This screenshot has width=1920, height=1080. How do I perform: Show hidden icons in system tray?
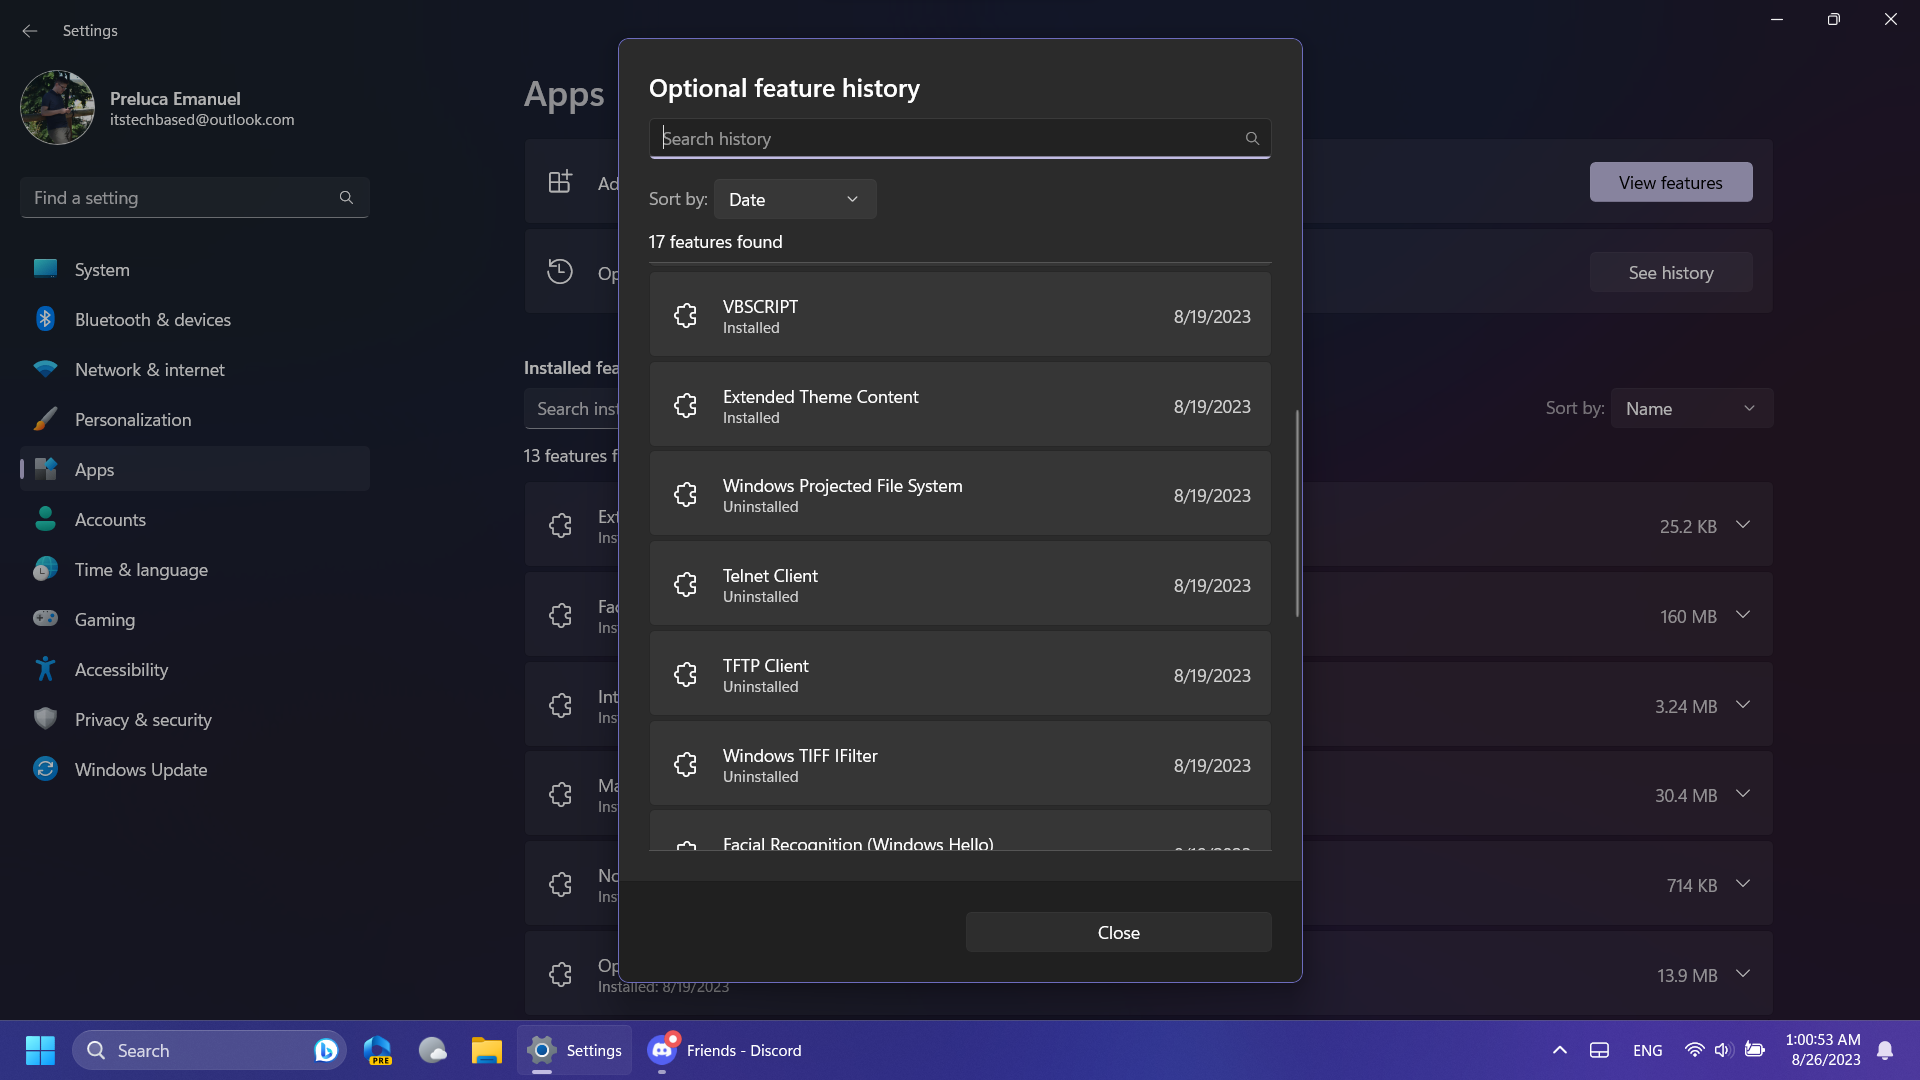(1559, 1050)
